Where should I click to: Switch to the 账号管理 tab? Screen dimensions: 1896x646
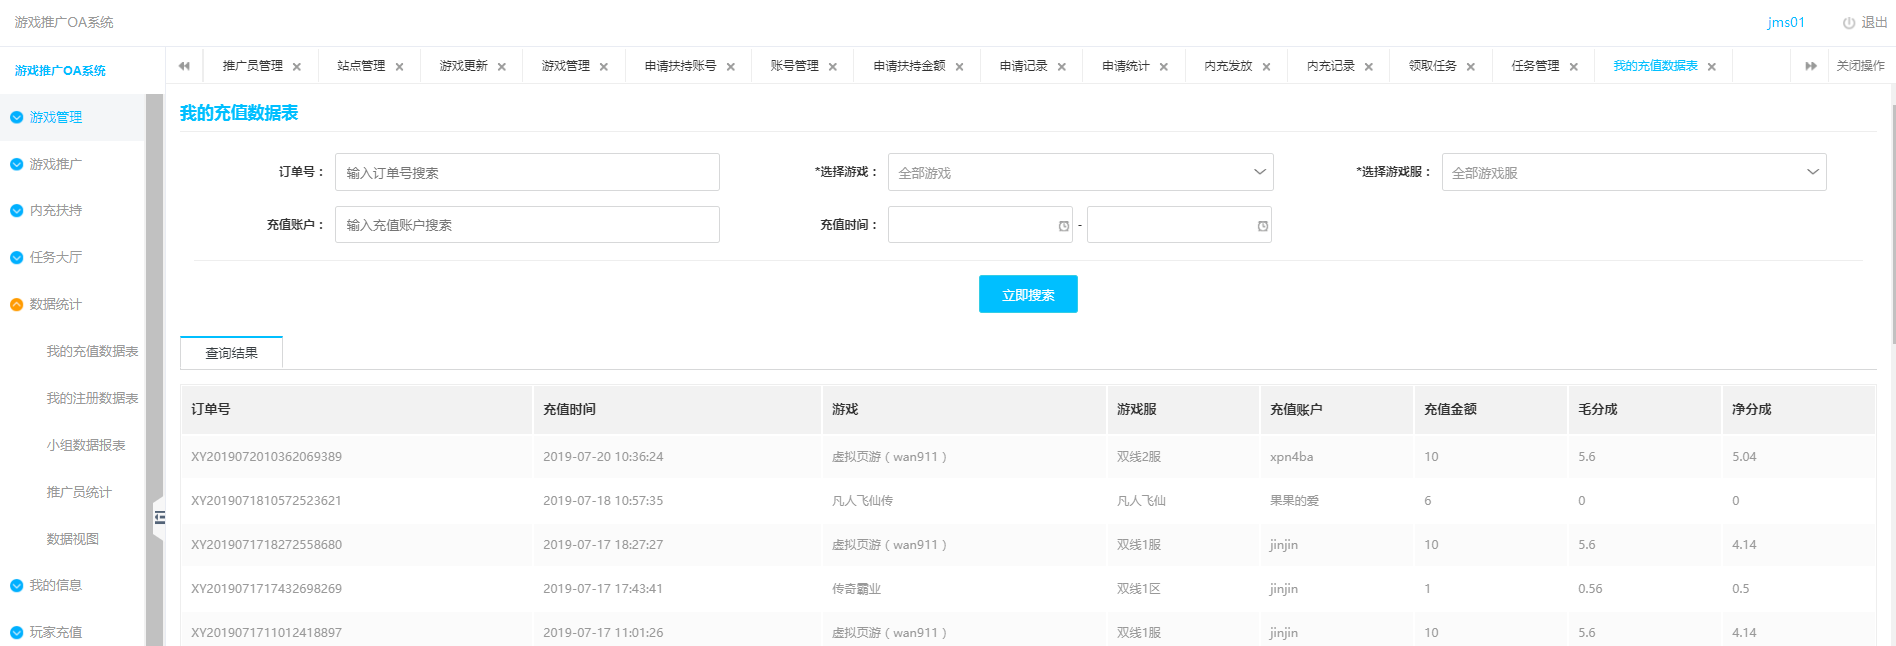(x=794, y=66)
